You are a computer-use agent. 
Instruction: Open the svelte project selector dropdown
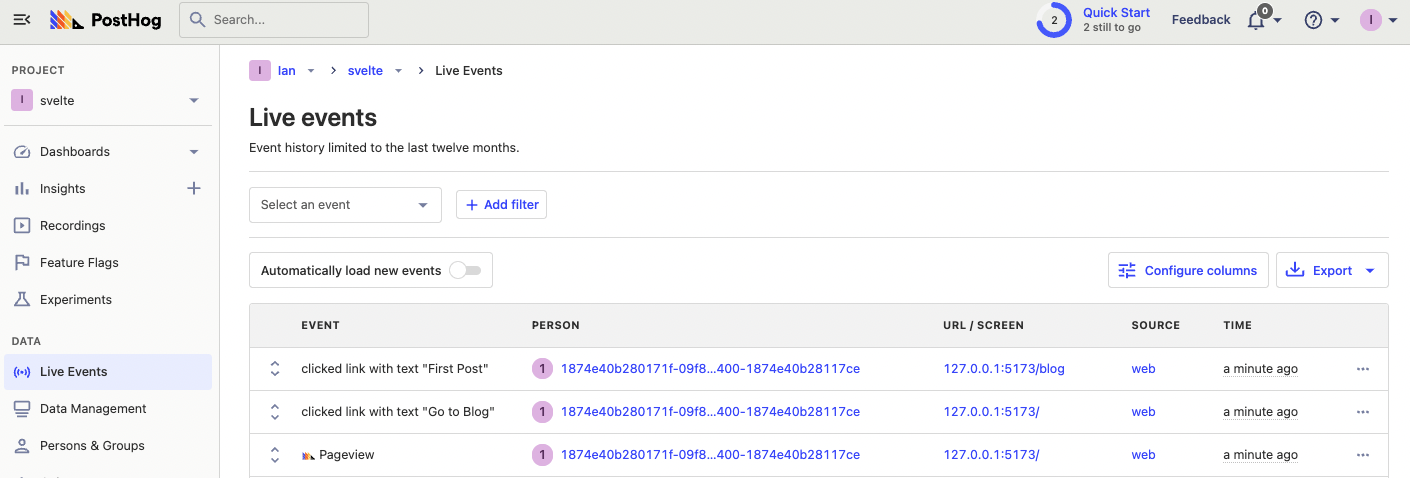pos(105,100)
